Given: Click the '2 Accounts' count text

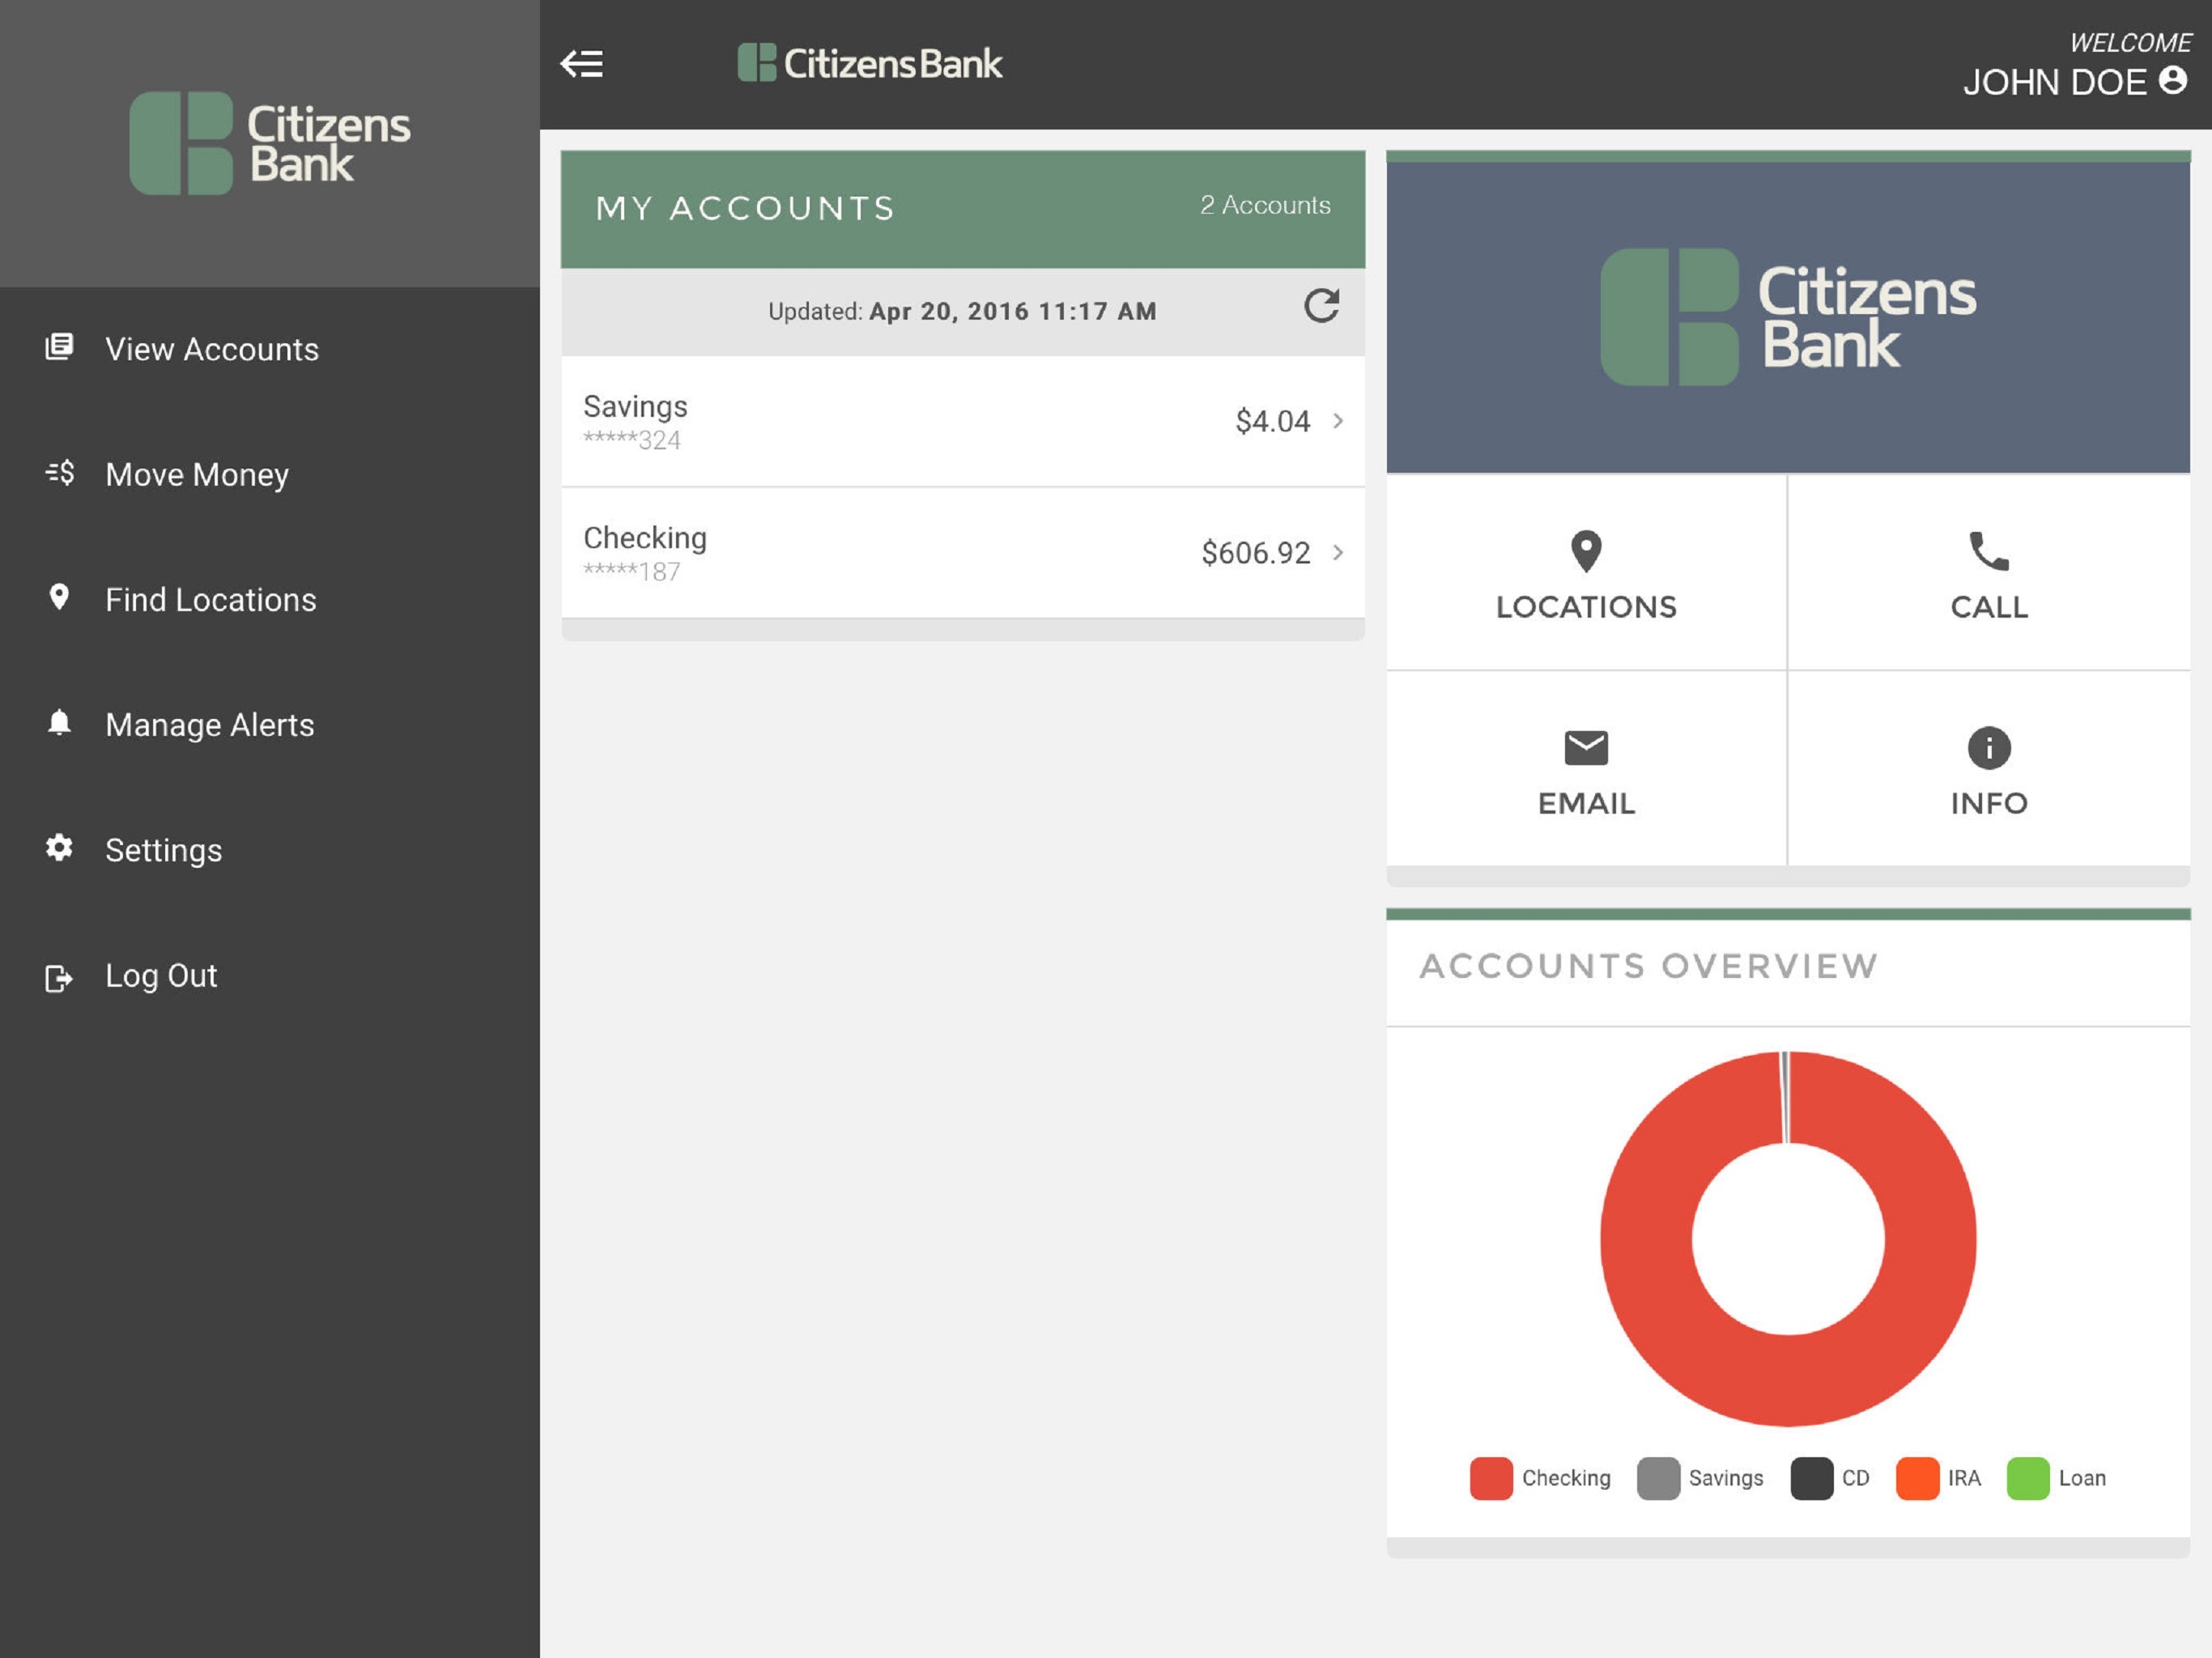Looking at the screenshot, I should (x=1265, y=205).
